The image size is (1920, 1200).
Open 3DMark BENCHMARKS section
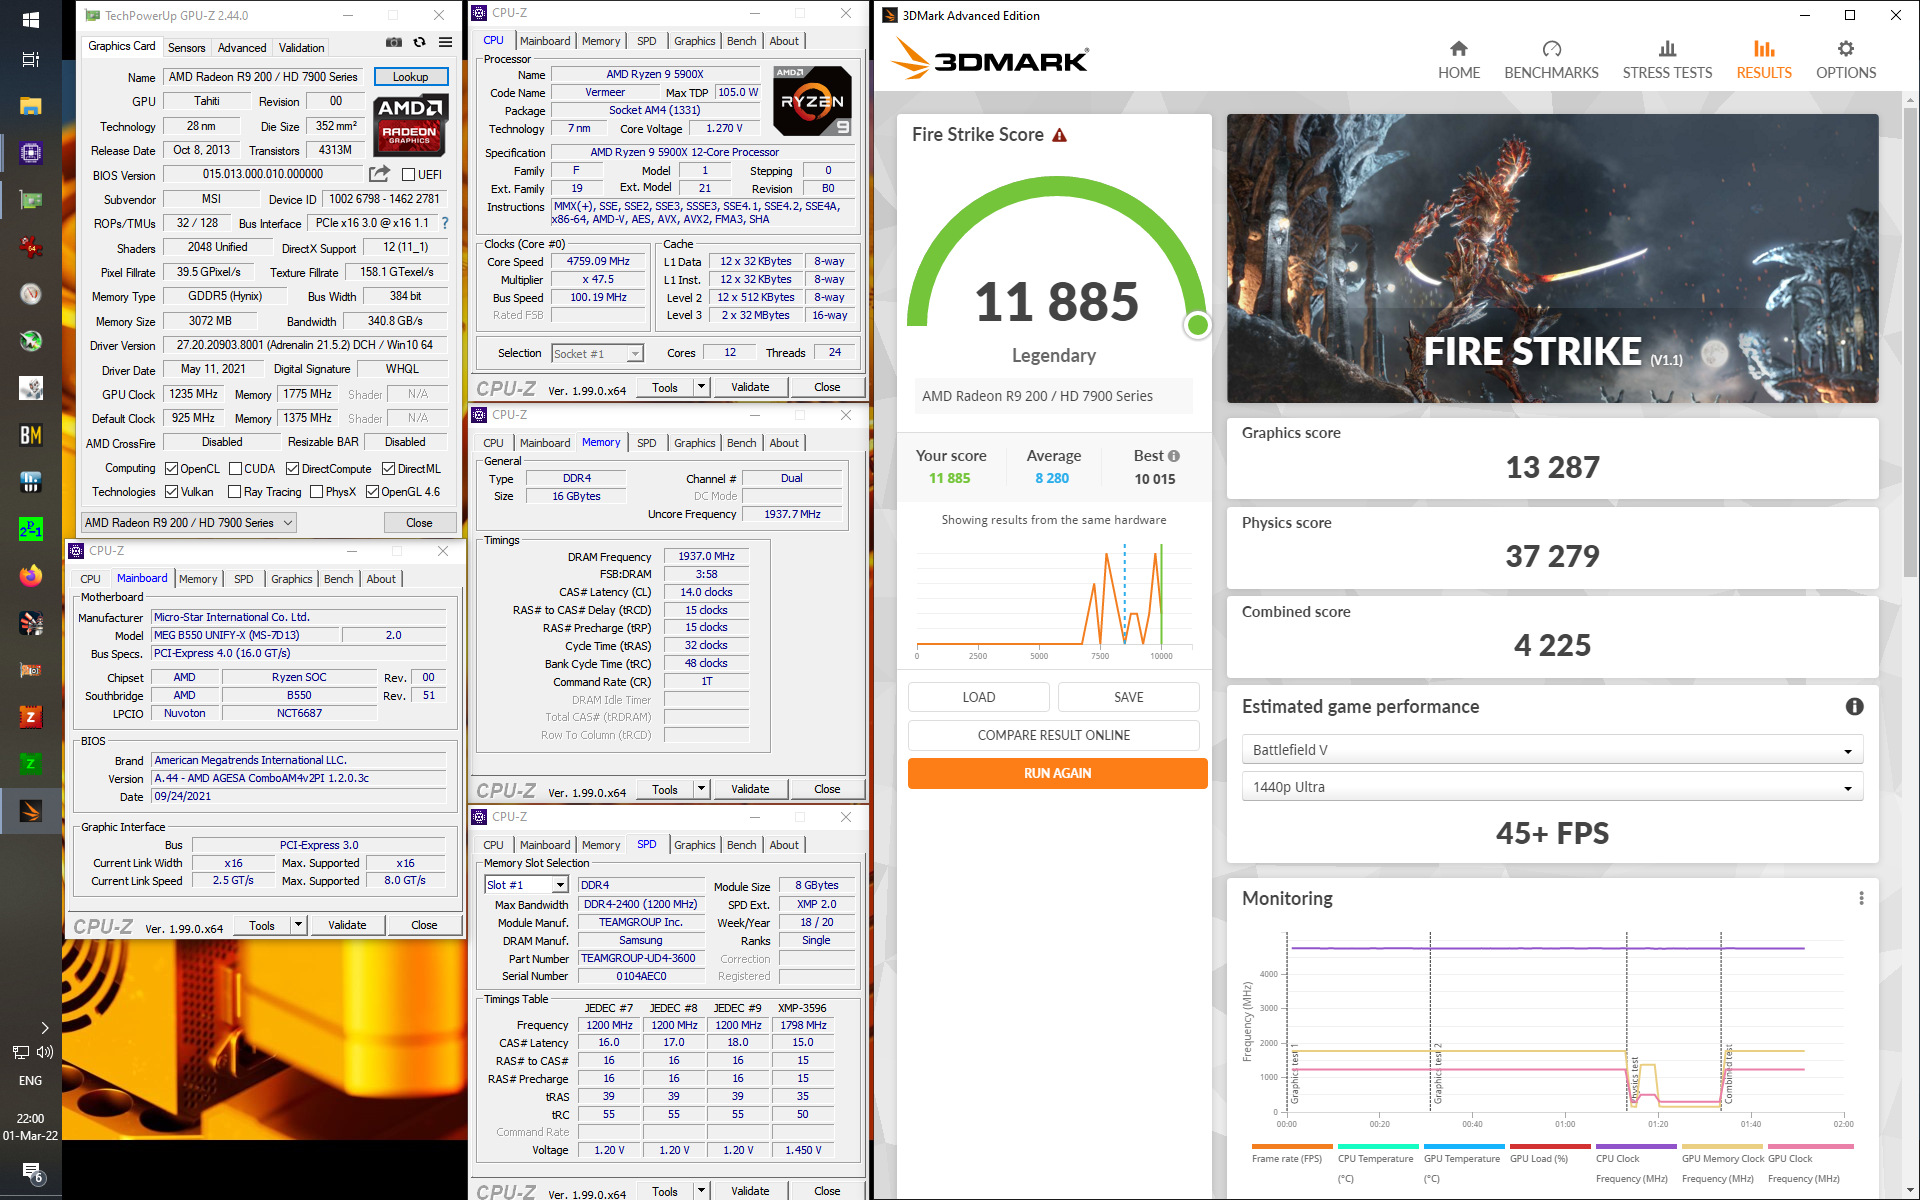1551,60
